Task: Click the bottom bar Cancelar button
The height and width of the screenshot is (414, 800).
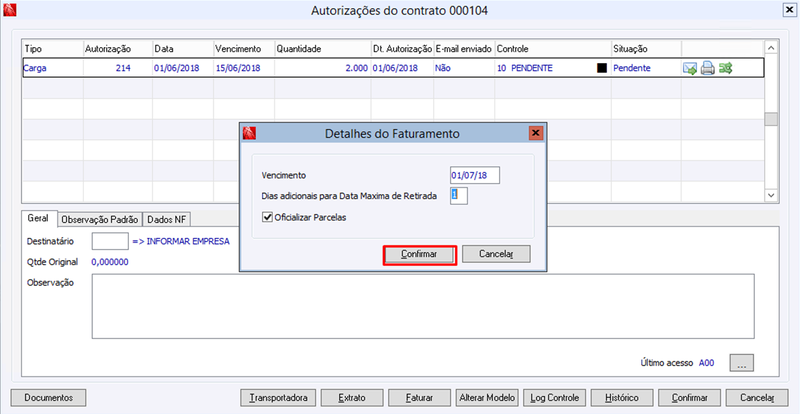Action: pos(757,398)
